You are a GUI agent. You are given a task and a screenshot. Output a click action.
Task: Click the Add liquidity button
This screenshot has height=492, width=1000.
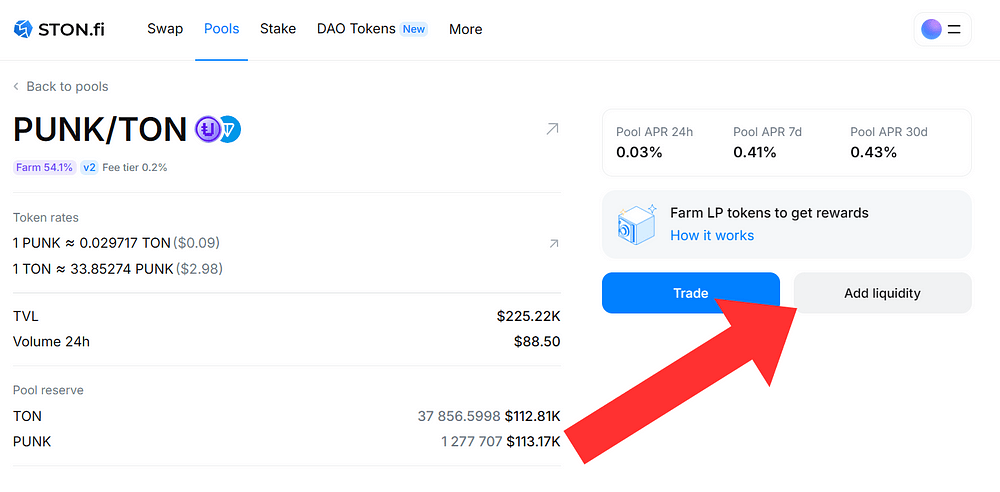pos(882,293)
